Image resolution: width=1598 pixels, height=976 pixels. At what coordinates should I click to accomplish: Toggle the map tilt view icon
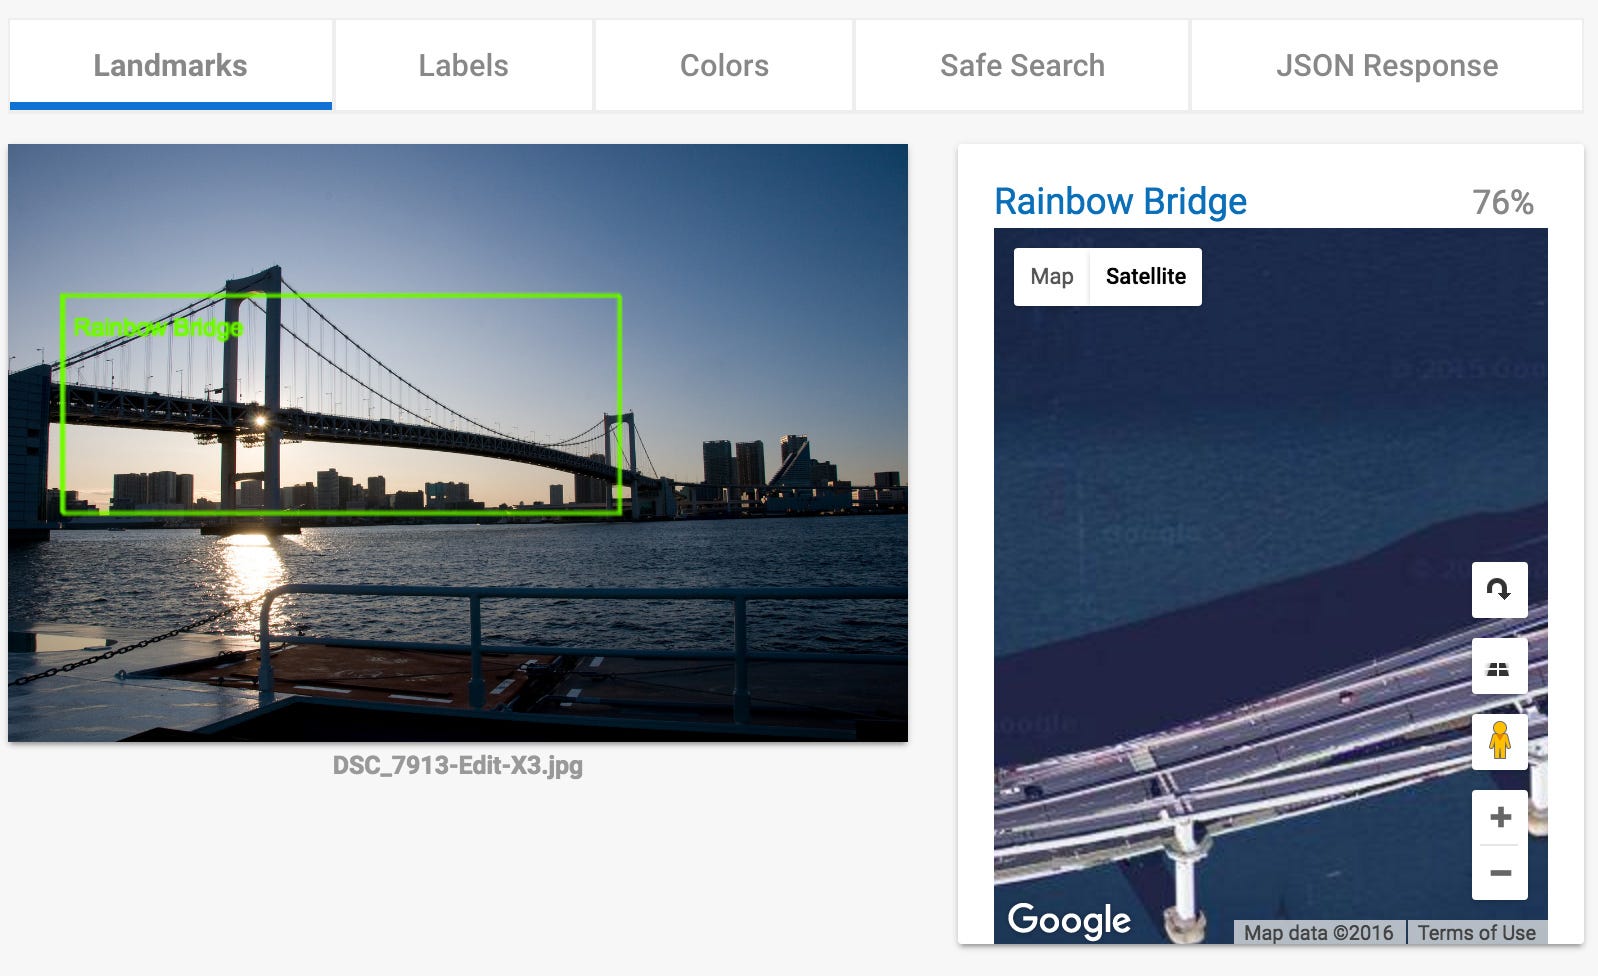(x=1499, y=667)
